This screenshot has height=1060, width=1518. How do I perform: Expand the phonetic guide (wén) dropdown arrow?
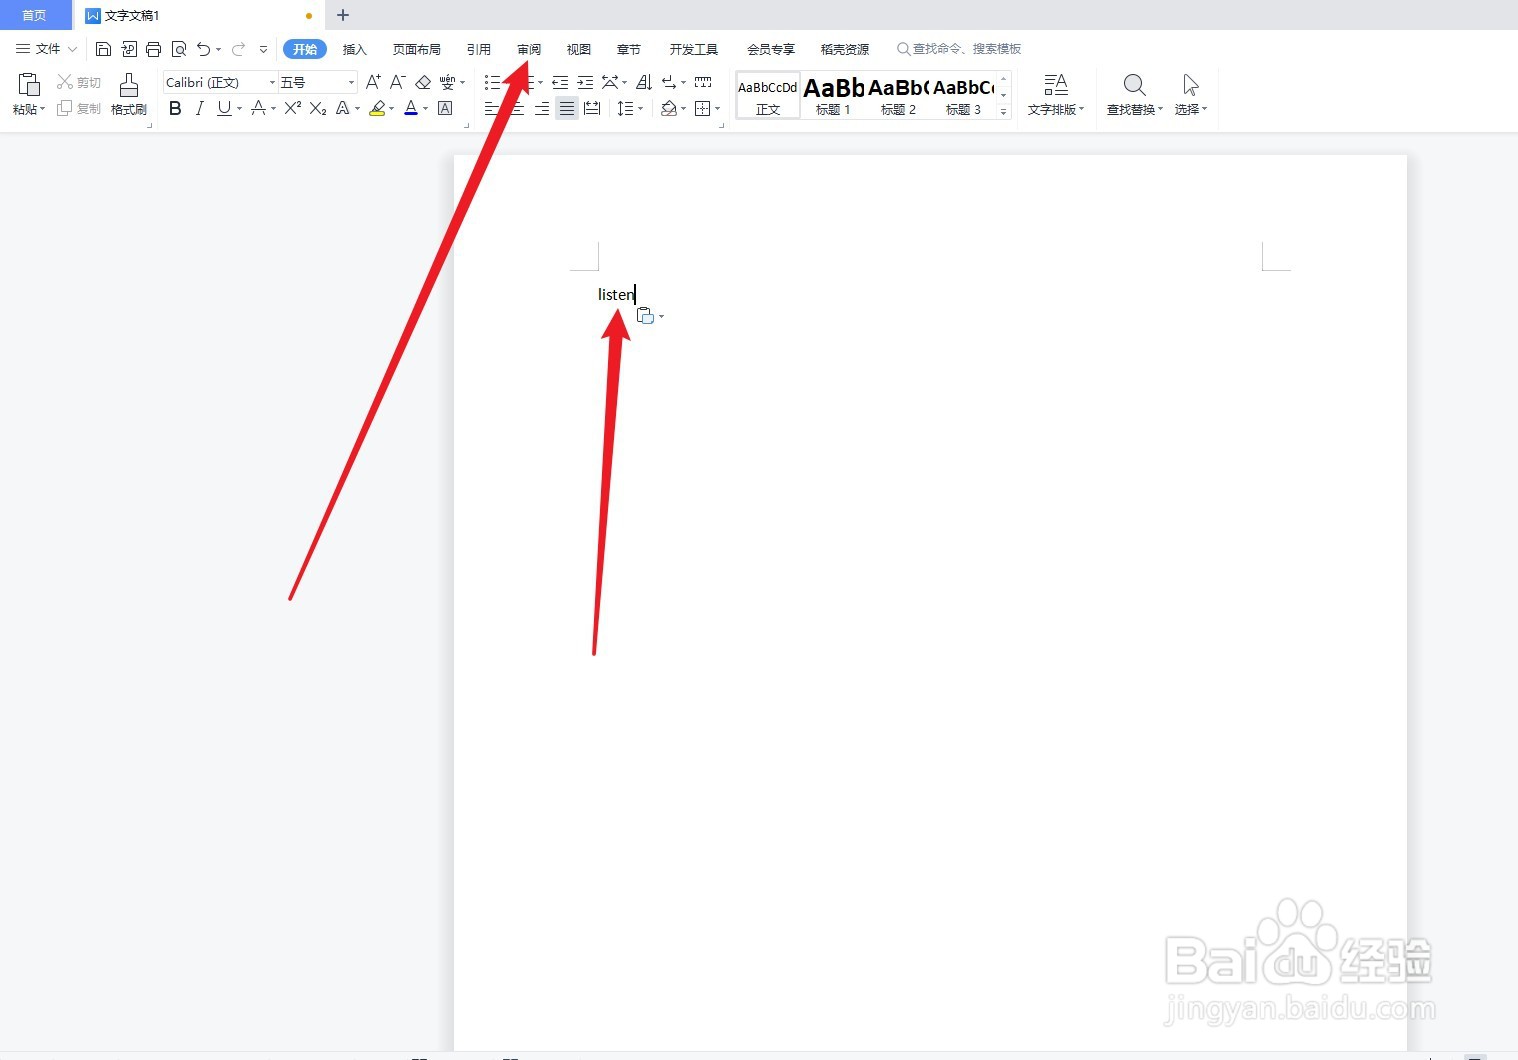tap(463, 82)
